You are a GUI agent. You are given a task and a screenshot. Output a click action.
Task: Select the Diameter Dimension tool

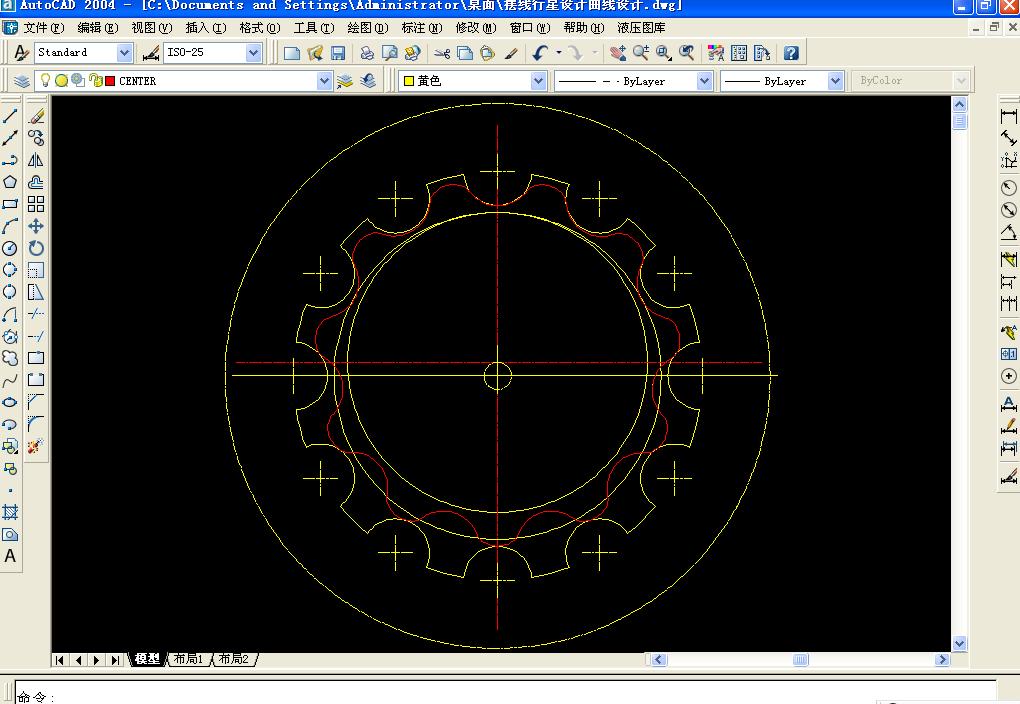click(x=1008, y=210)
